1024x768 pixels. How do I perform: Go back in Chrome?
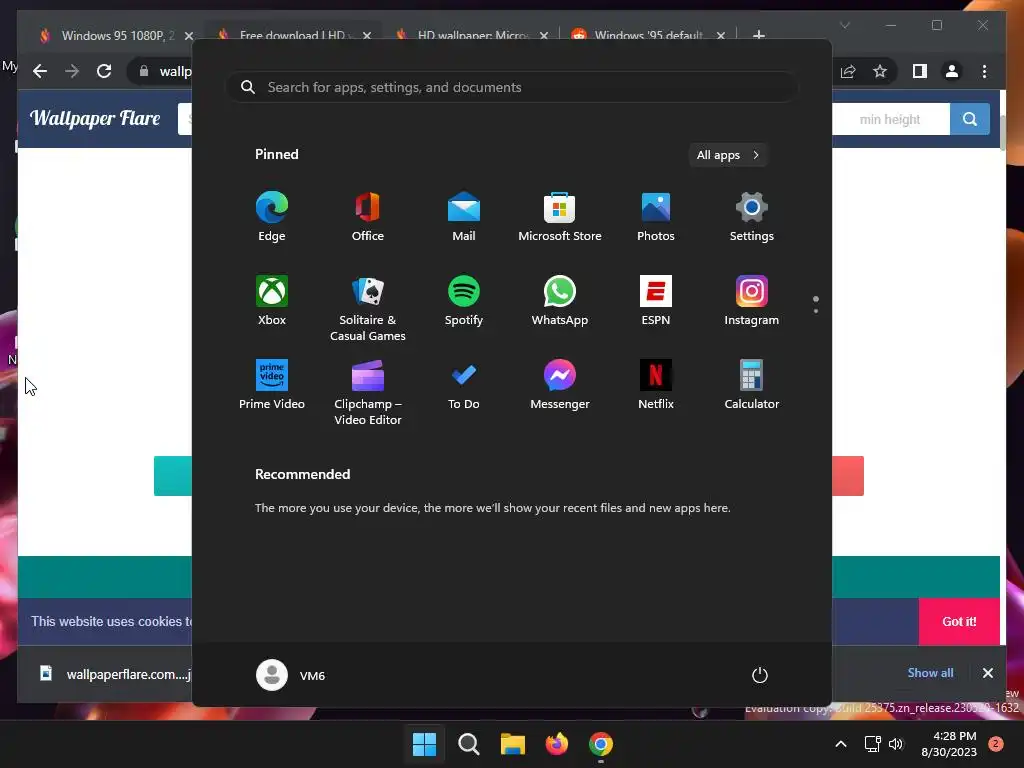pos(40,71)
